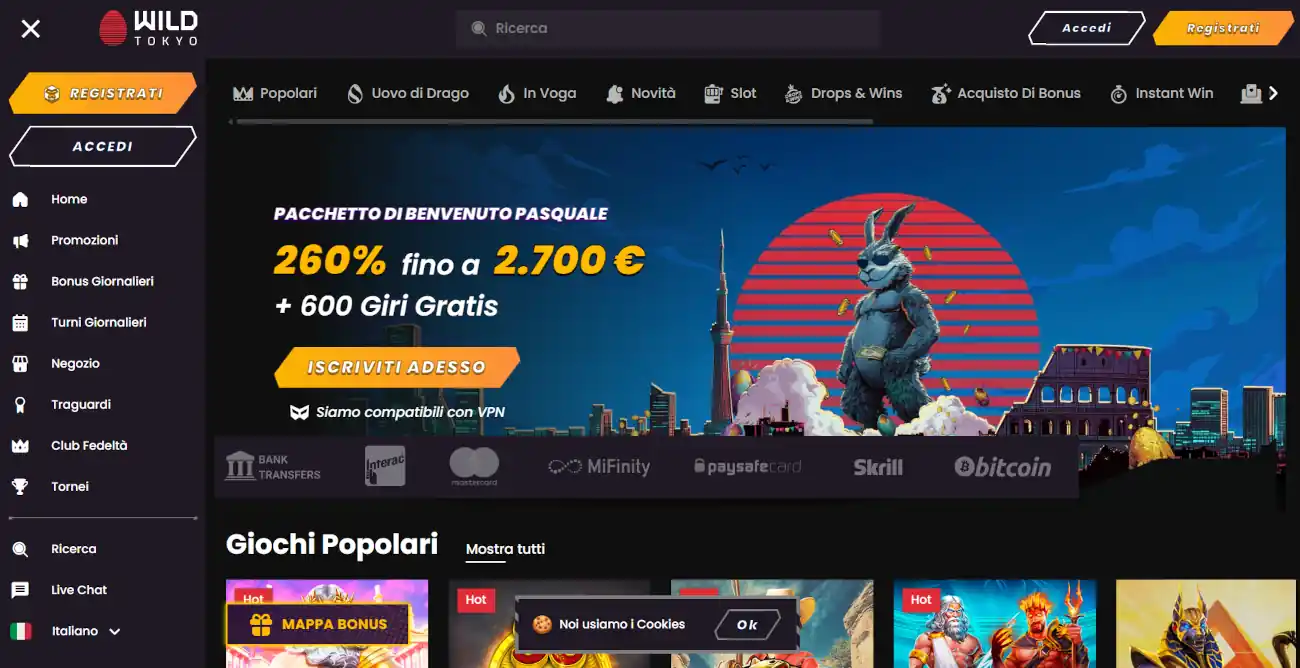Focus the Ricerca search field

pos(667,29)
